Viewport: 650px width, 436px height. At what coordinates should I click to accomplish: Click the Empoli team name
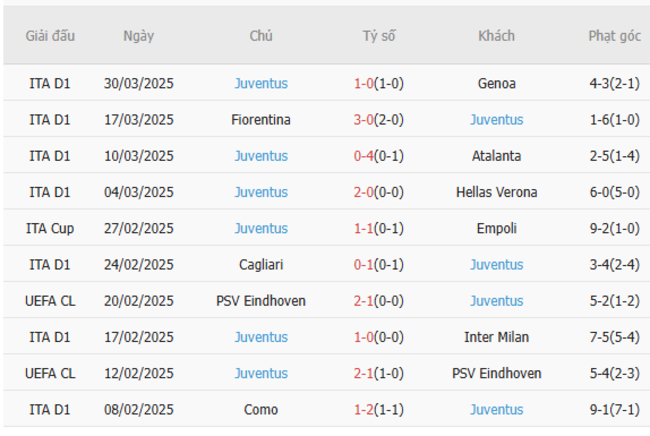click(496, 228)
